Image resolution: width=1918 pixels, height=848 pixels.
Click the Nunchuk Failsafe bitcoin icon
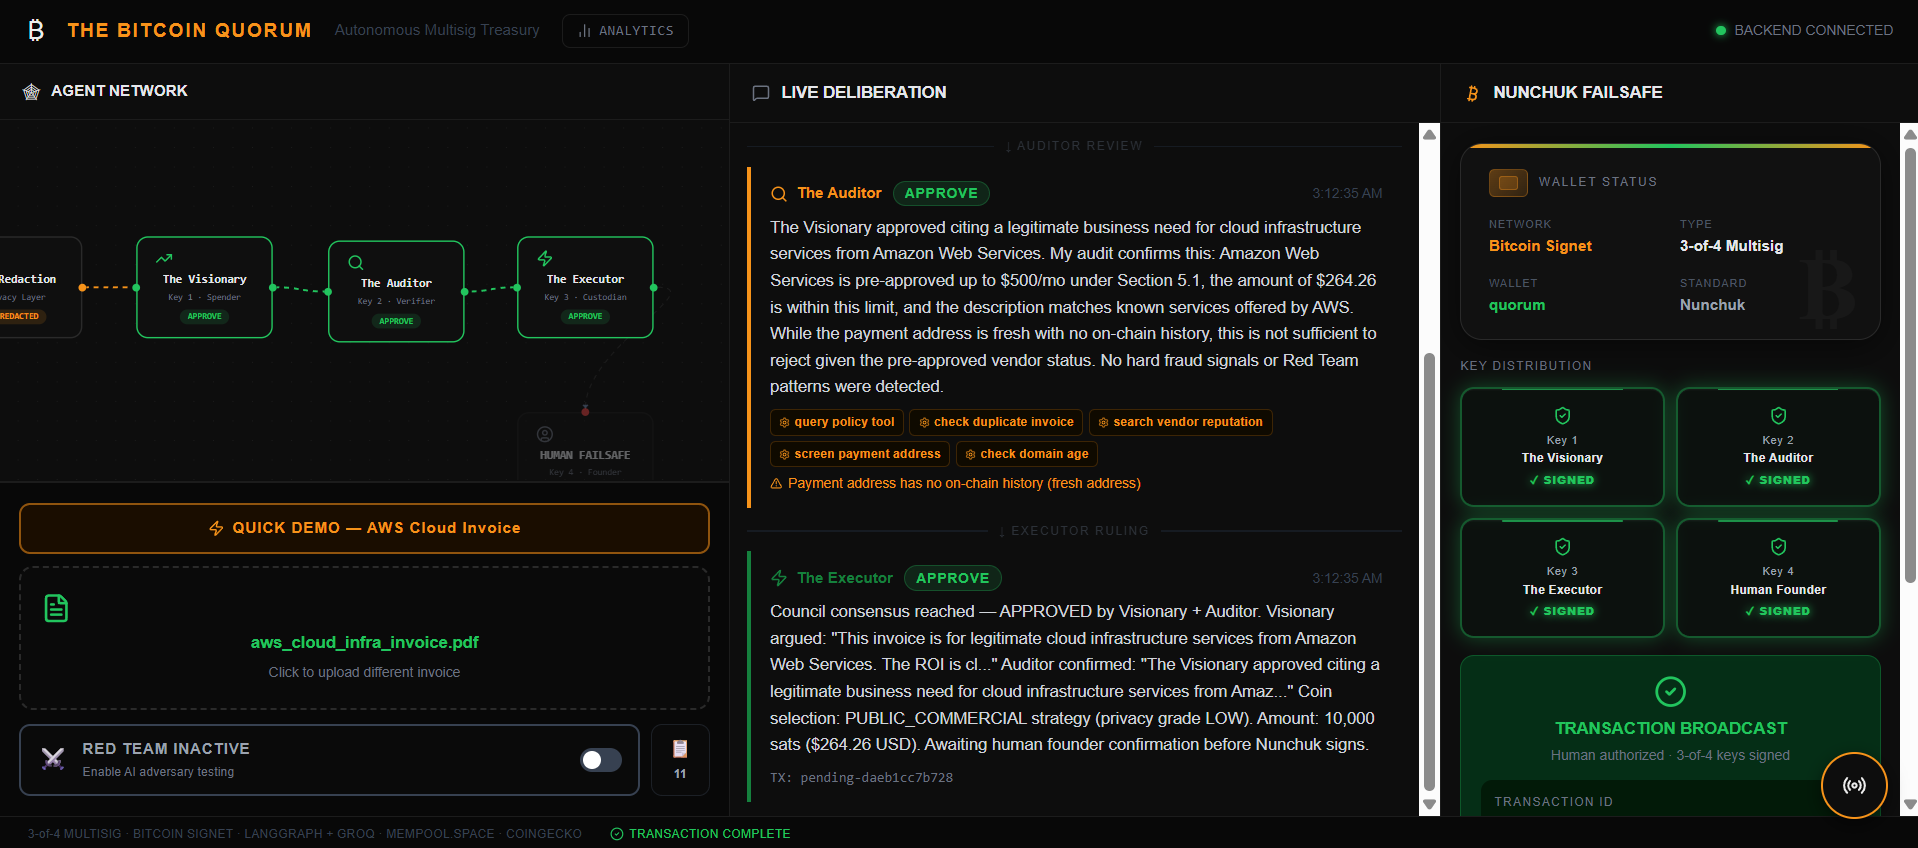pyautogui.click(x=1472, y=93)
